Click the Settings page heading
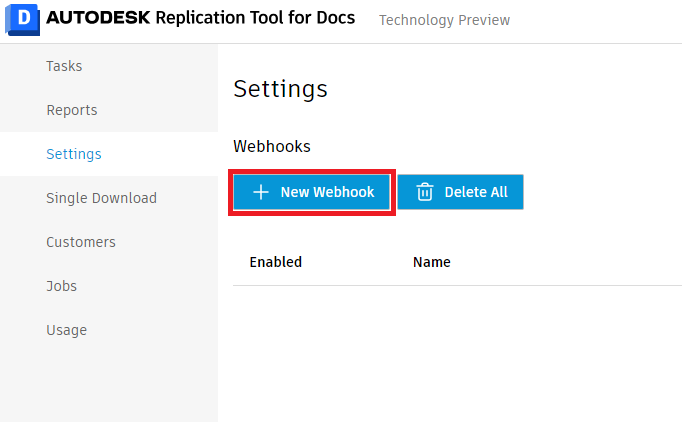 pos(280,88)
